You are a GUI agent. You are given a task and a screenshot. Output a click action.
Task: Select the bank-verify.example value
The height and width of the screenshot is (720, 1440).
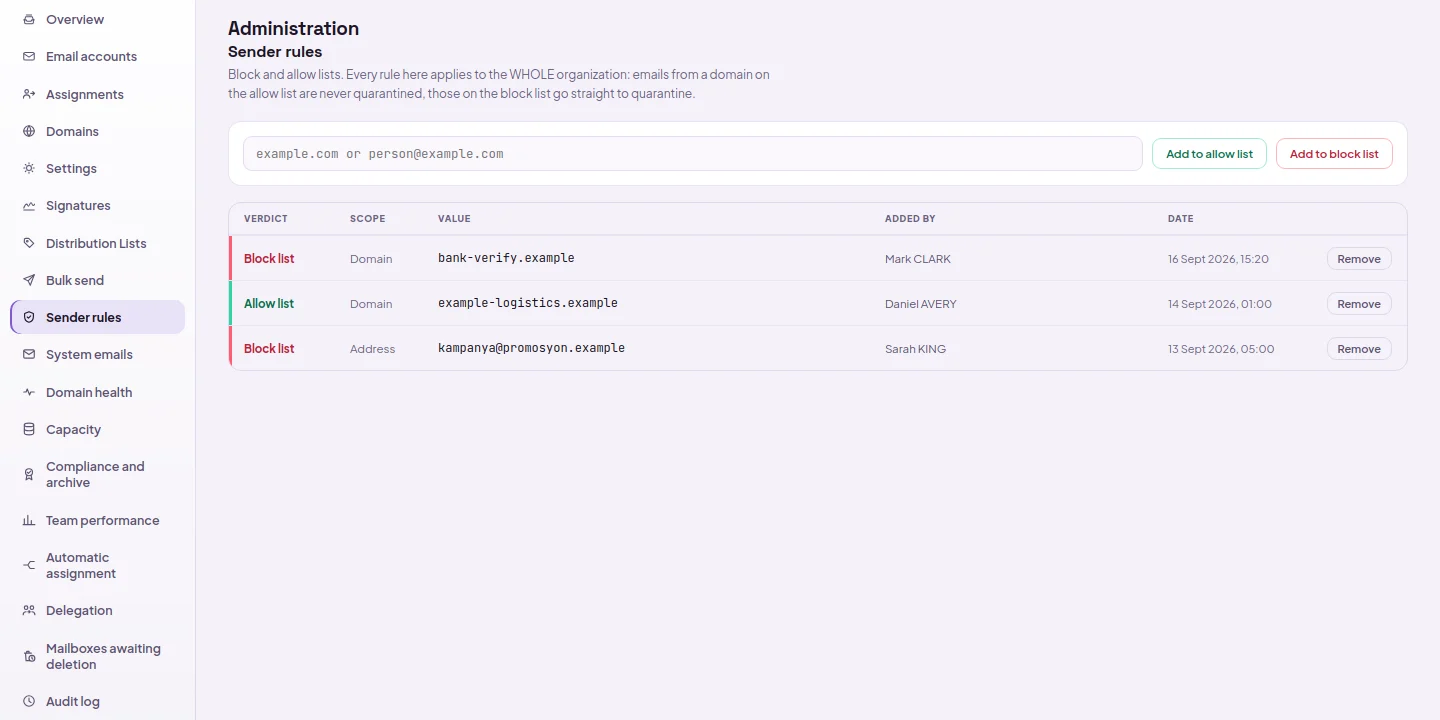pyautogui.click(x=506, y=258)
